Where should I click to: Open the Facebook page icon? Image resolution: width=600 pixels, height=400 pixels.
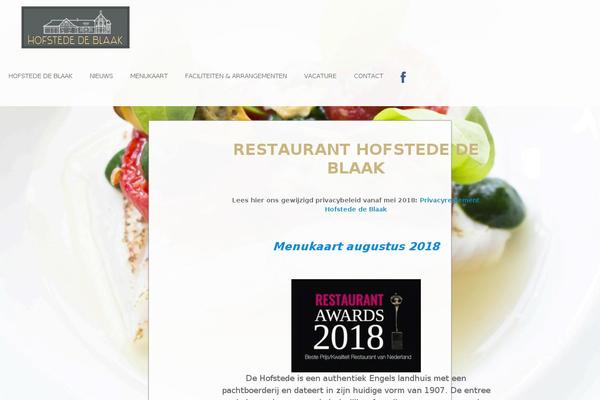pyautogui.click(x=403, y=77)
